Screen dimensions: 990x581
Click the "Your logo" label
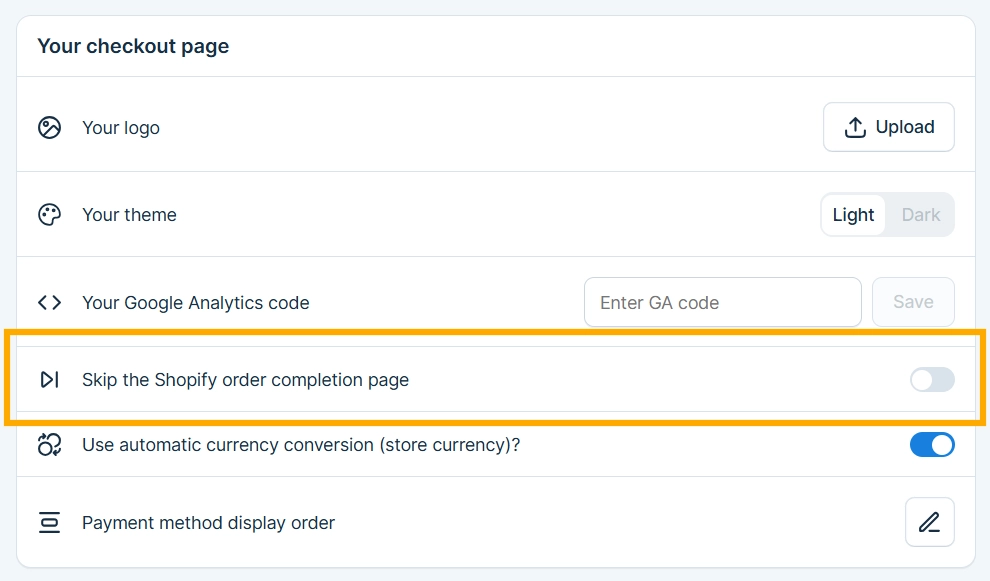pyautogui.click(x=121, y=128)
